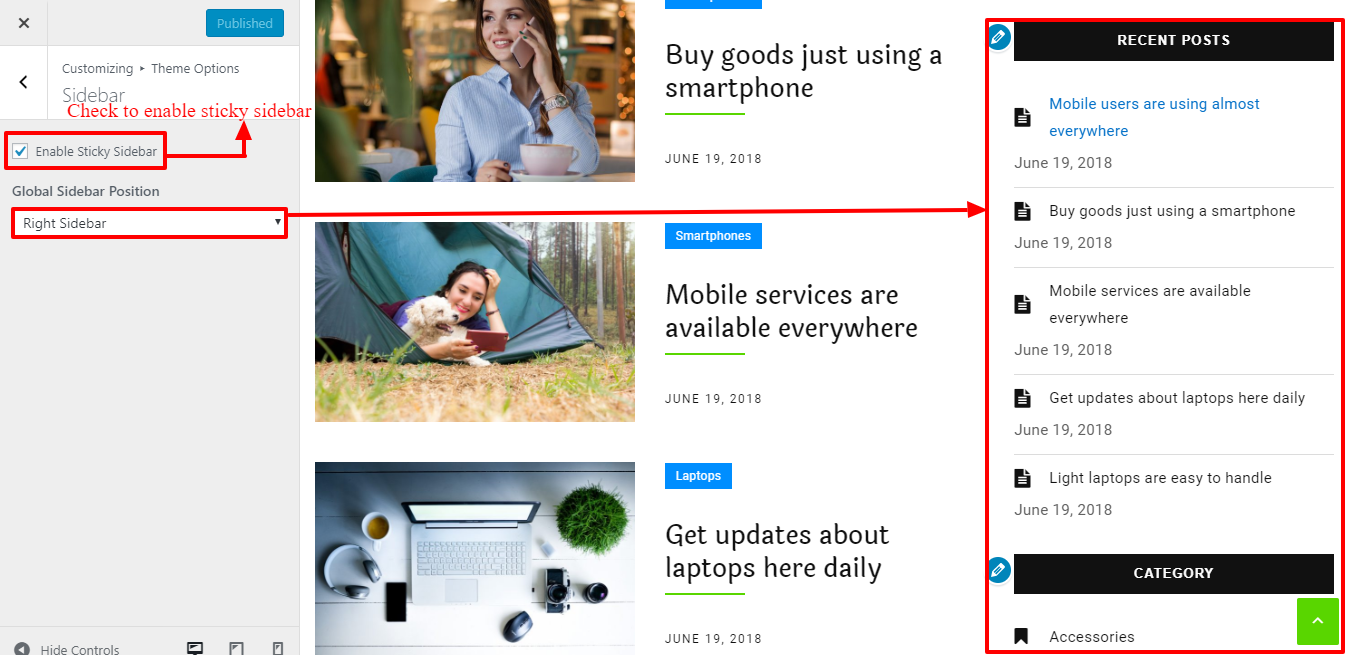Screen dimensions: 1349x655
Task: Switch to mobile preview device icon
Action: [278, 648]
